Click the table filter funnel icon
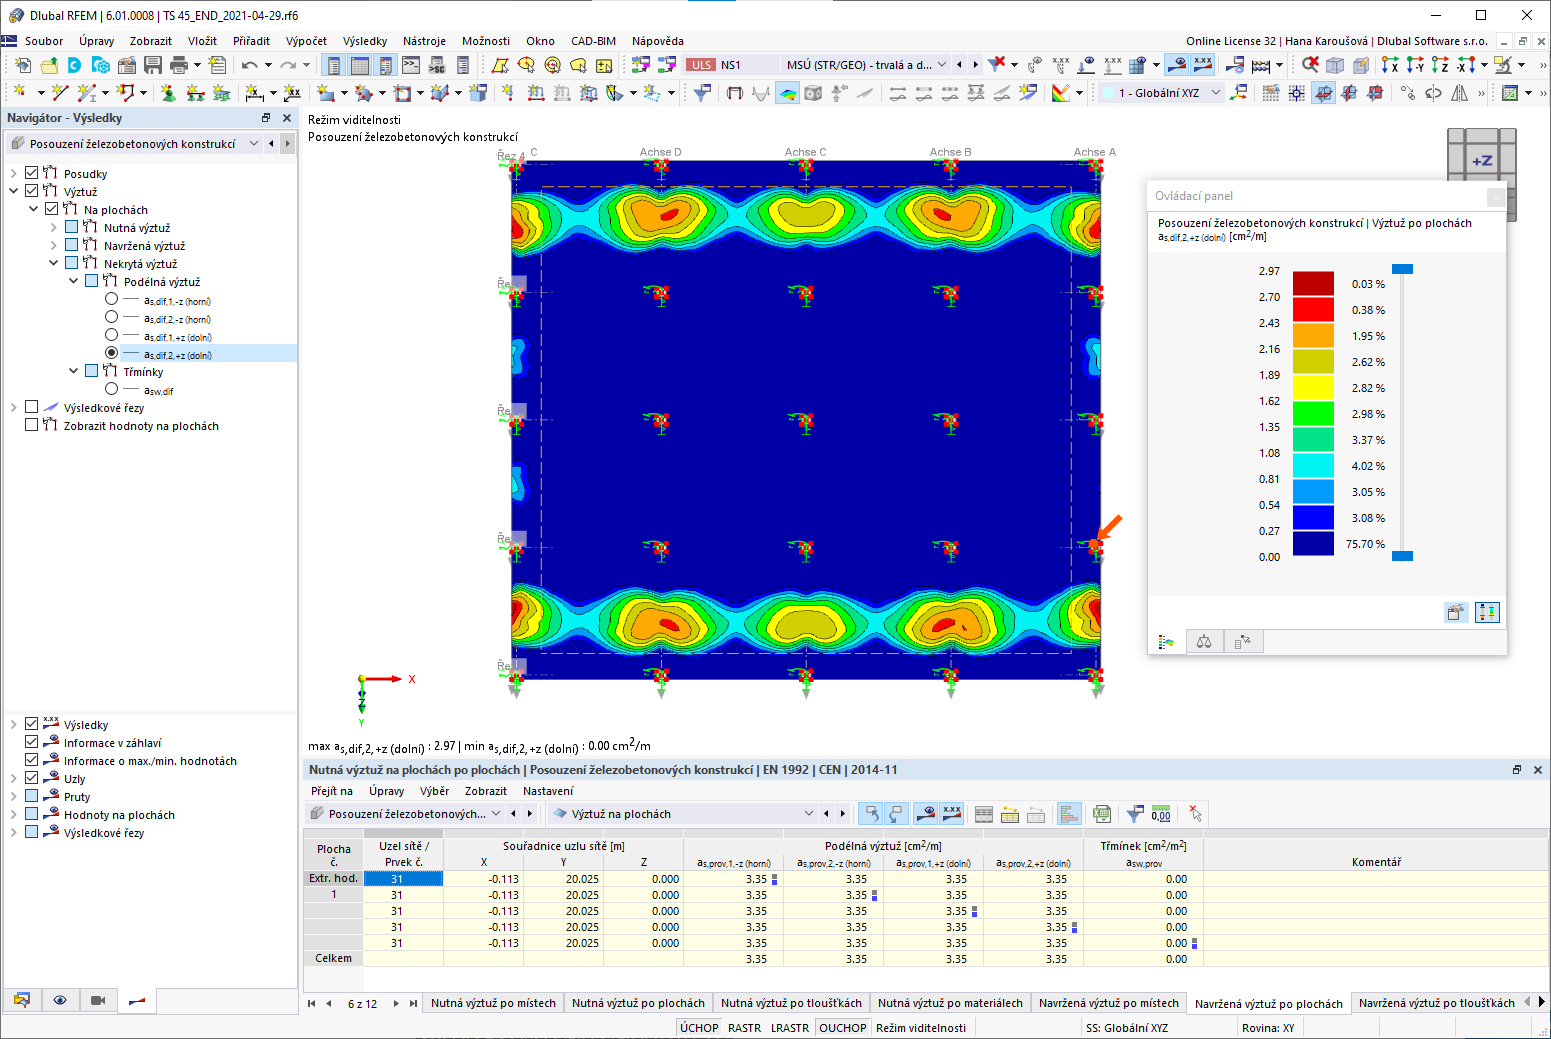 point(1135,814)
